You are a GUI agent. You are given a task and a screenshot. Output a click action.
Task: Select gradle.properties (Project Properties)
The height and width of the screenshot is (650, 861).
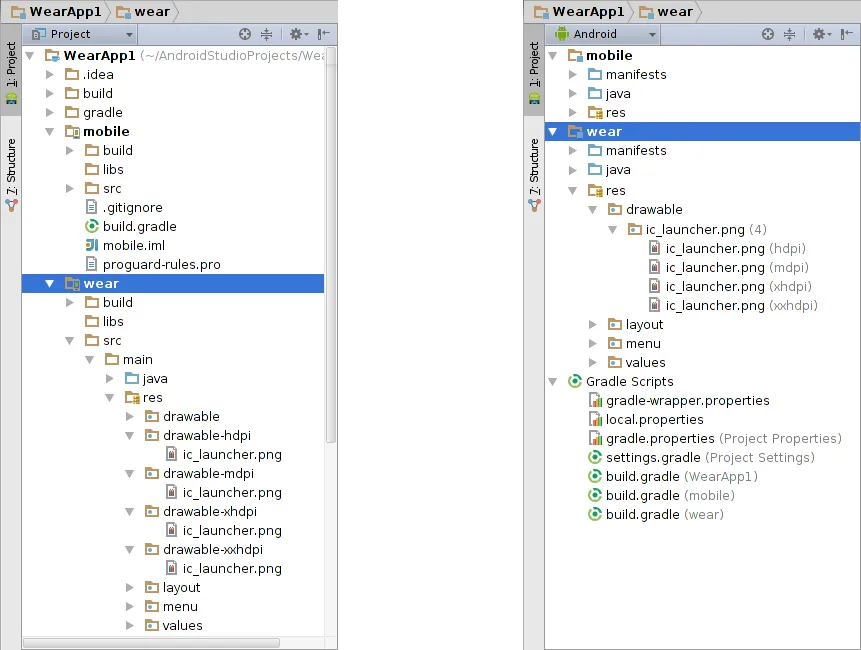pyautogui.click(x=715, y=438)
